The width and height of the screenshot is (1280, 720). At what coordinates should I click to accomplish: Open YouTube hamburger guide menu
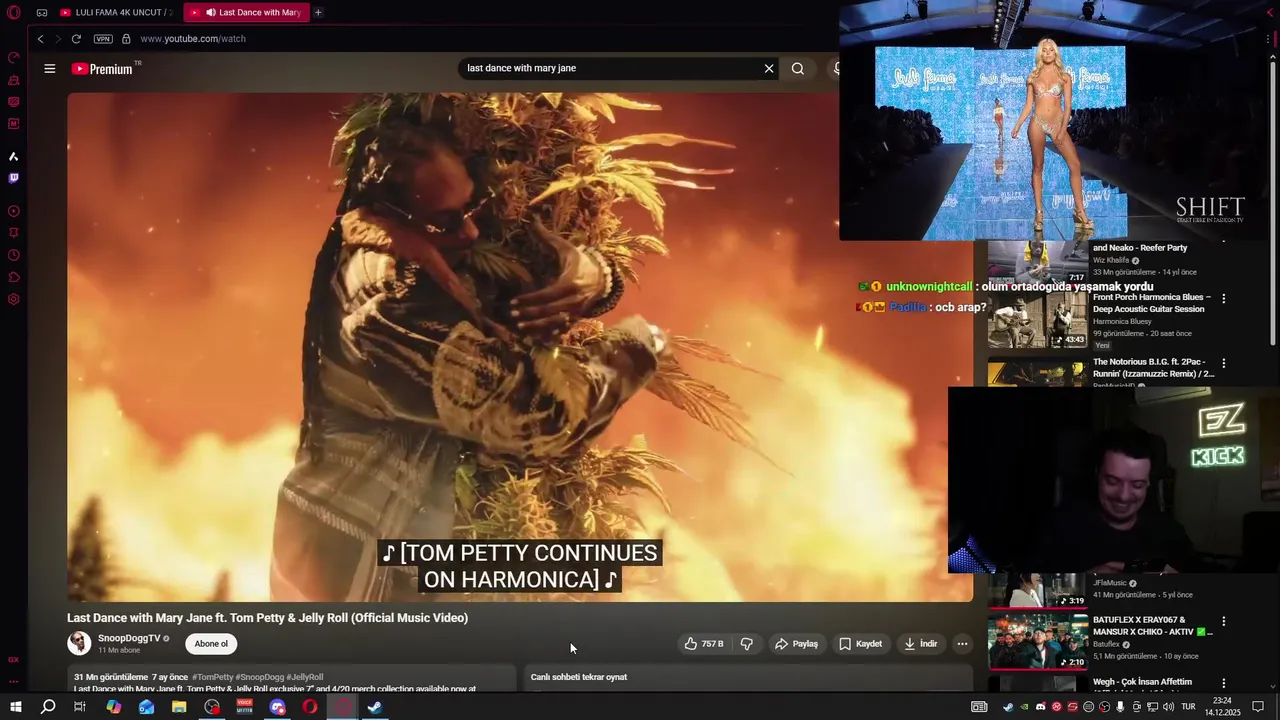click(x=49, y=69)
